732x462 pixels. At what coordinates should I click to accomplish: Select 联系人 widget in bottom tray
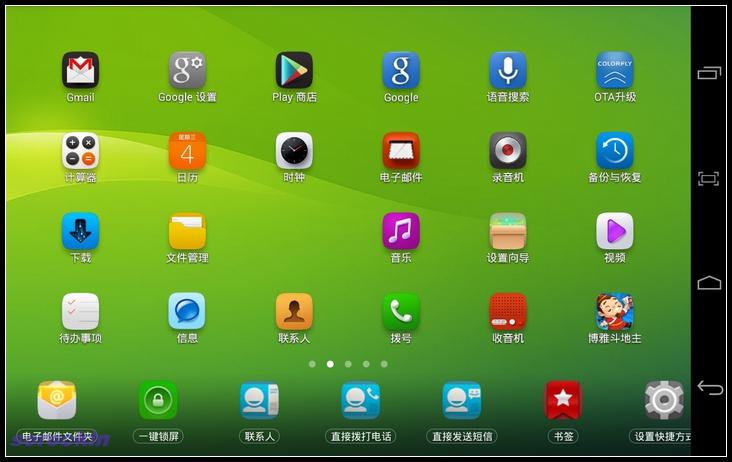click(x=259, y=400)
